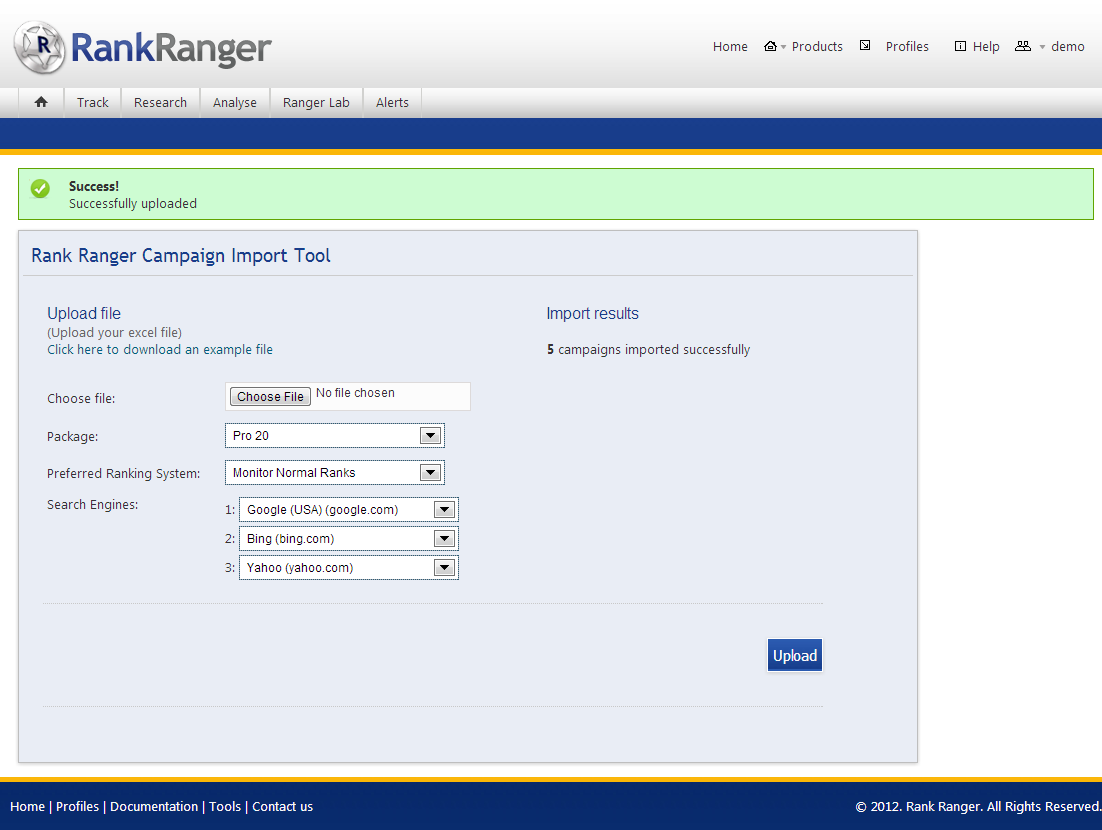Open search engine 2 dropdown showing Bing
The image size is (1102, 830).
click(x=348, y=539)
